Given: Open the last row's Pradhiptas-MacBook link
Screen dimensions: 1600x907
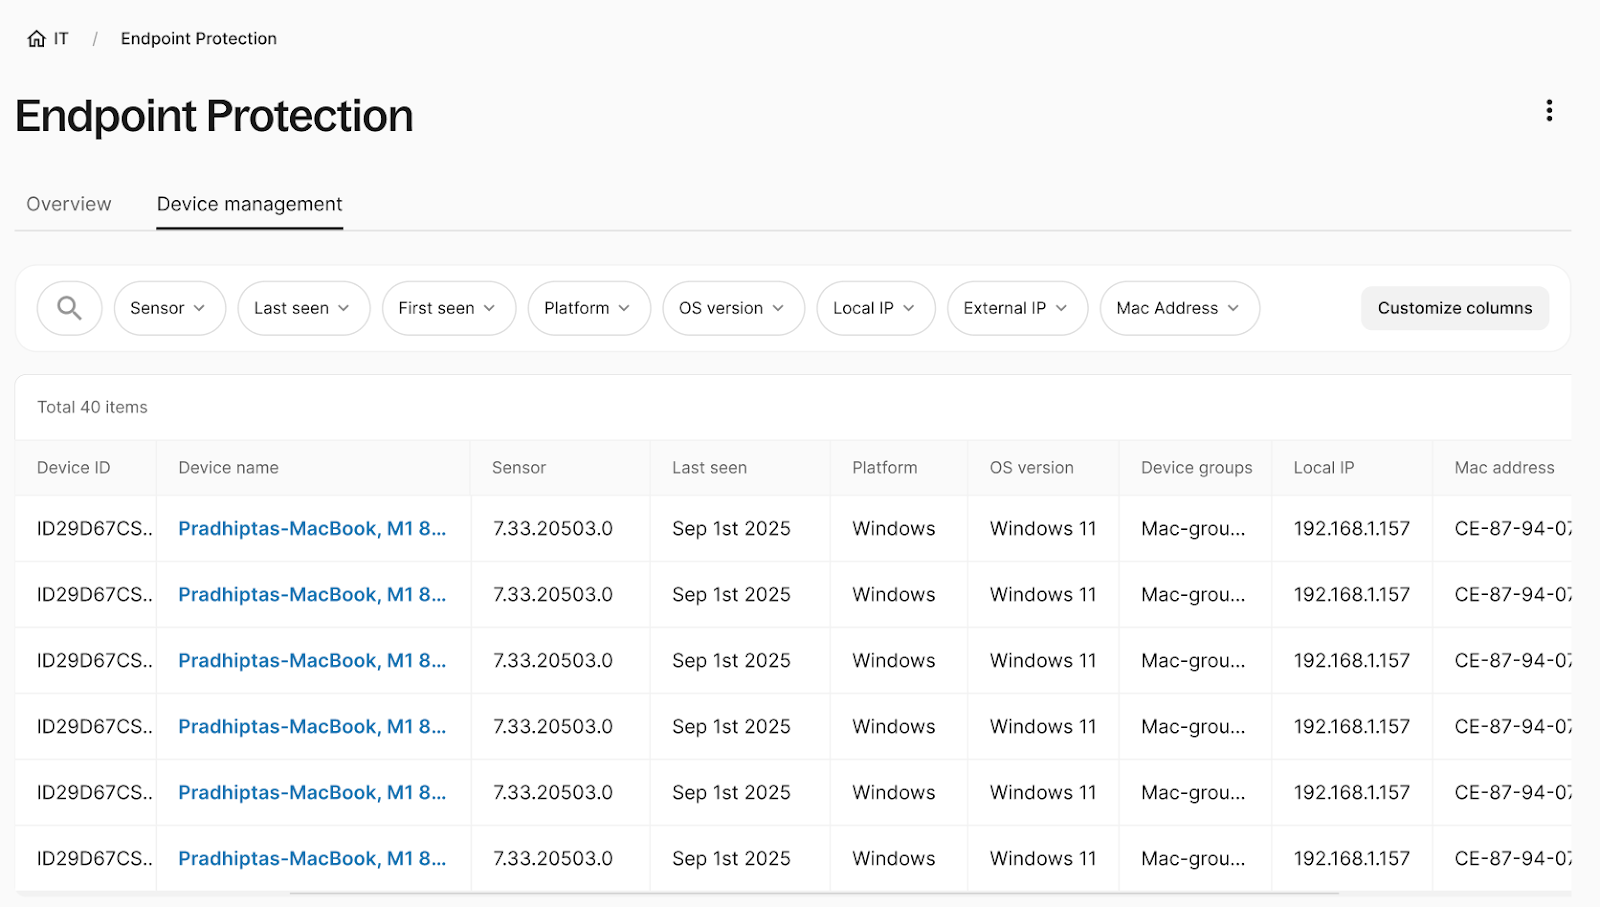Looking at the screenshot, I should point(312,859).
